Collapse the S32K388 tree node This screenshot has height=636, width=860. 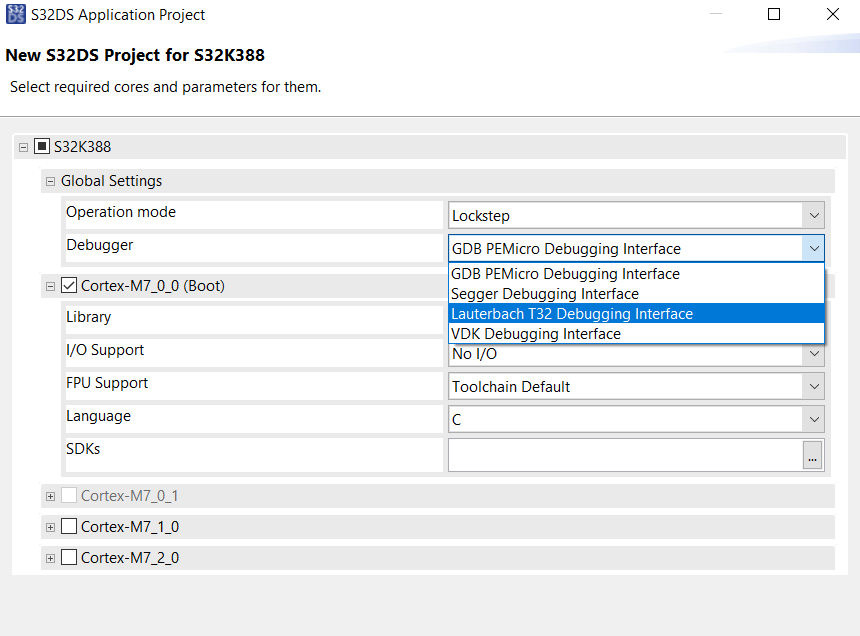(22, 146)
